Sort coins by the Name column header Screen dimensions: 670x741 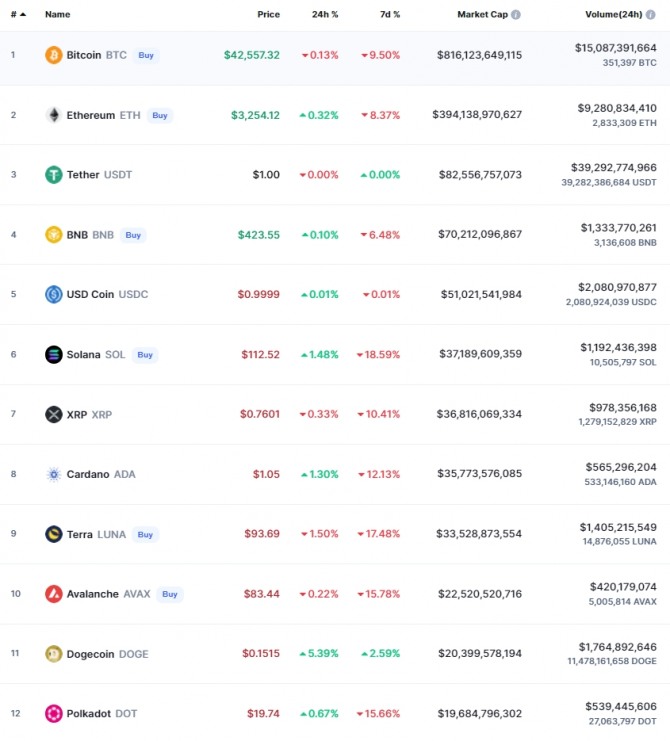pos(57,15)
